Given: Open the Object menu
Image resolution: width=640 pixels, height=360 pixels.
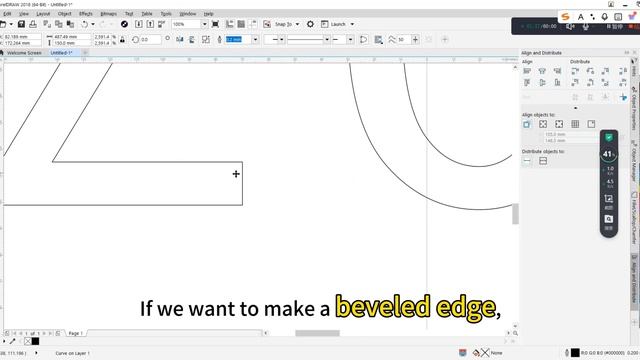Looking at the screenshot, I should coord(64,14).
